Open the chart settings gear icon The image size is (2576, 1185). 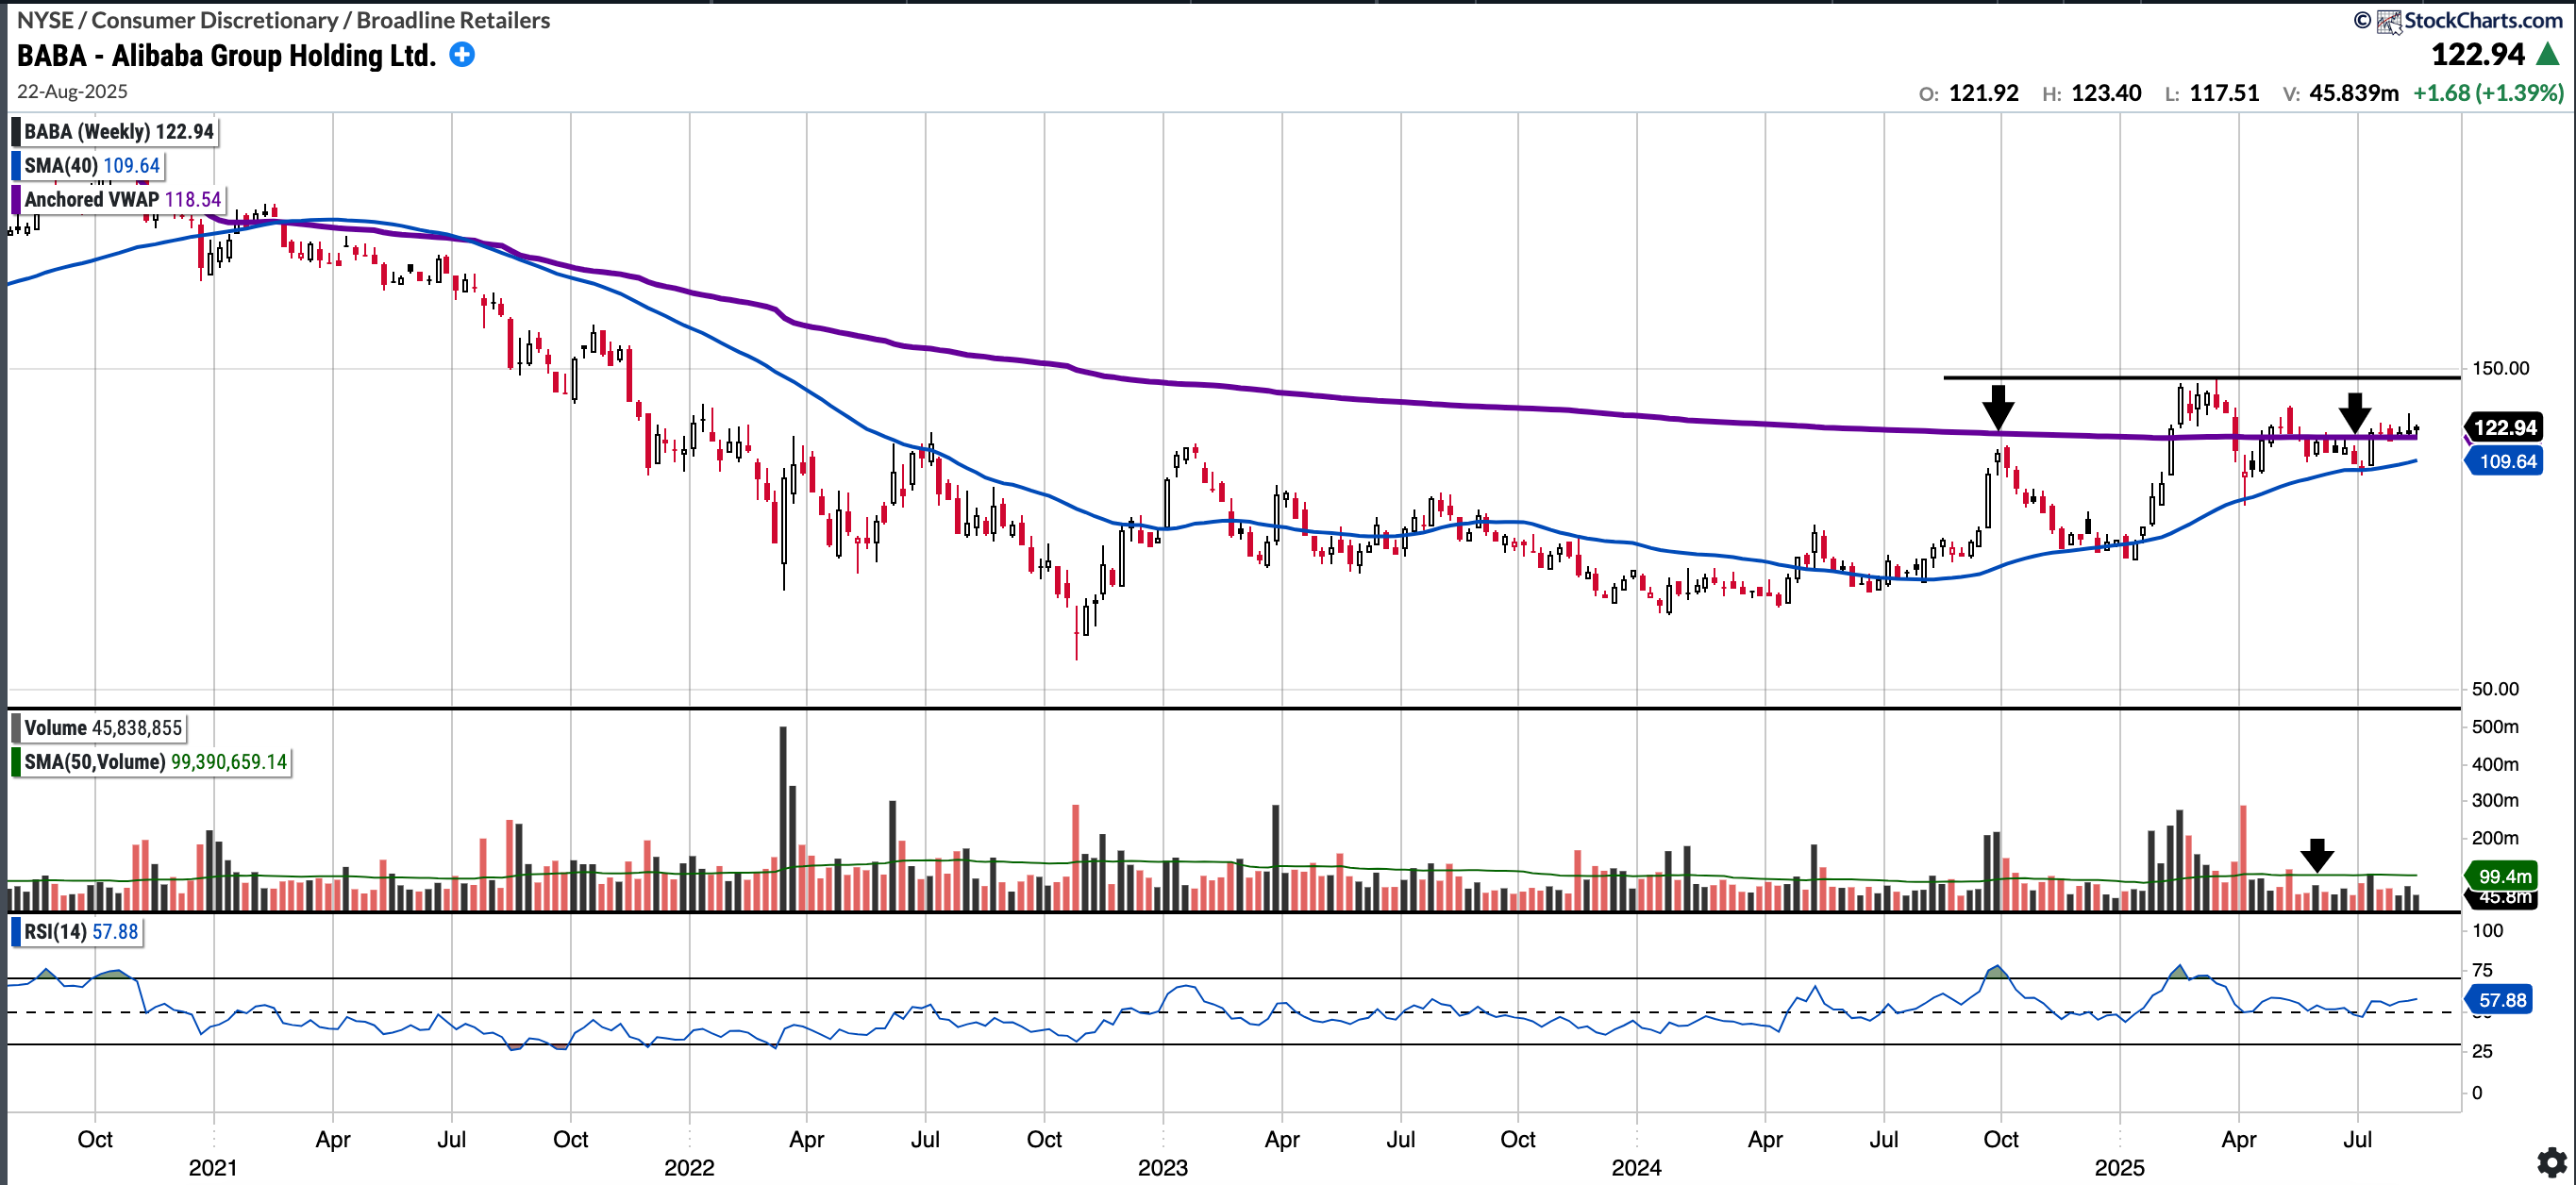pos(2551,1162)
